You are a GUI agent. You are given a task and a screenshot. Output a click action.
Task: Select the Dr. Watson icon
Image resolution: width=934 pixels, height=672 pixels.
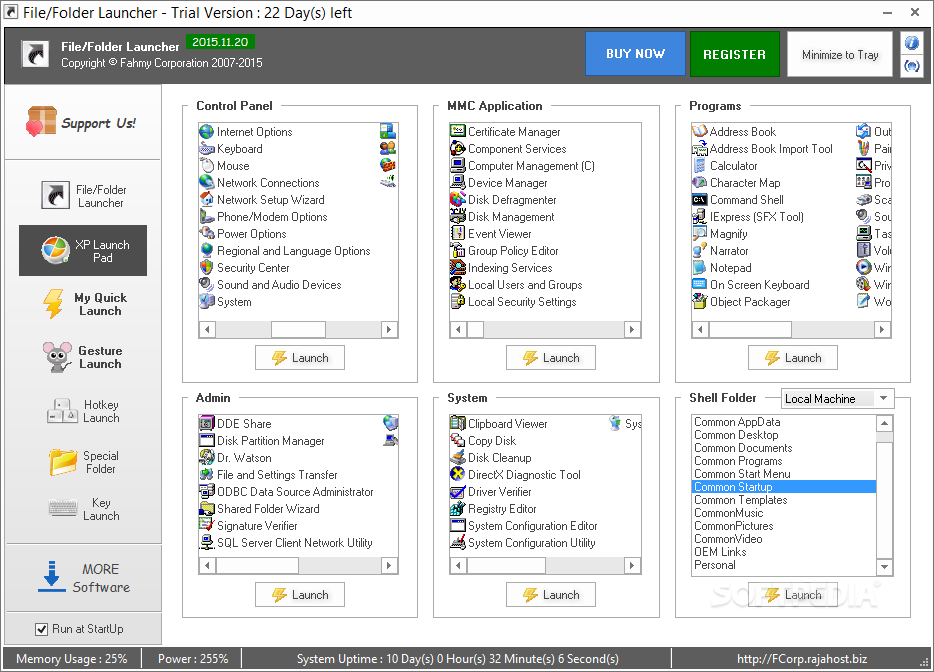coord(207,458)
